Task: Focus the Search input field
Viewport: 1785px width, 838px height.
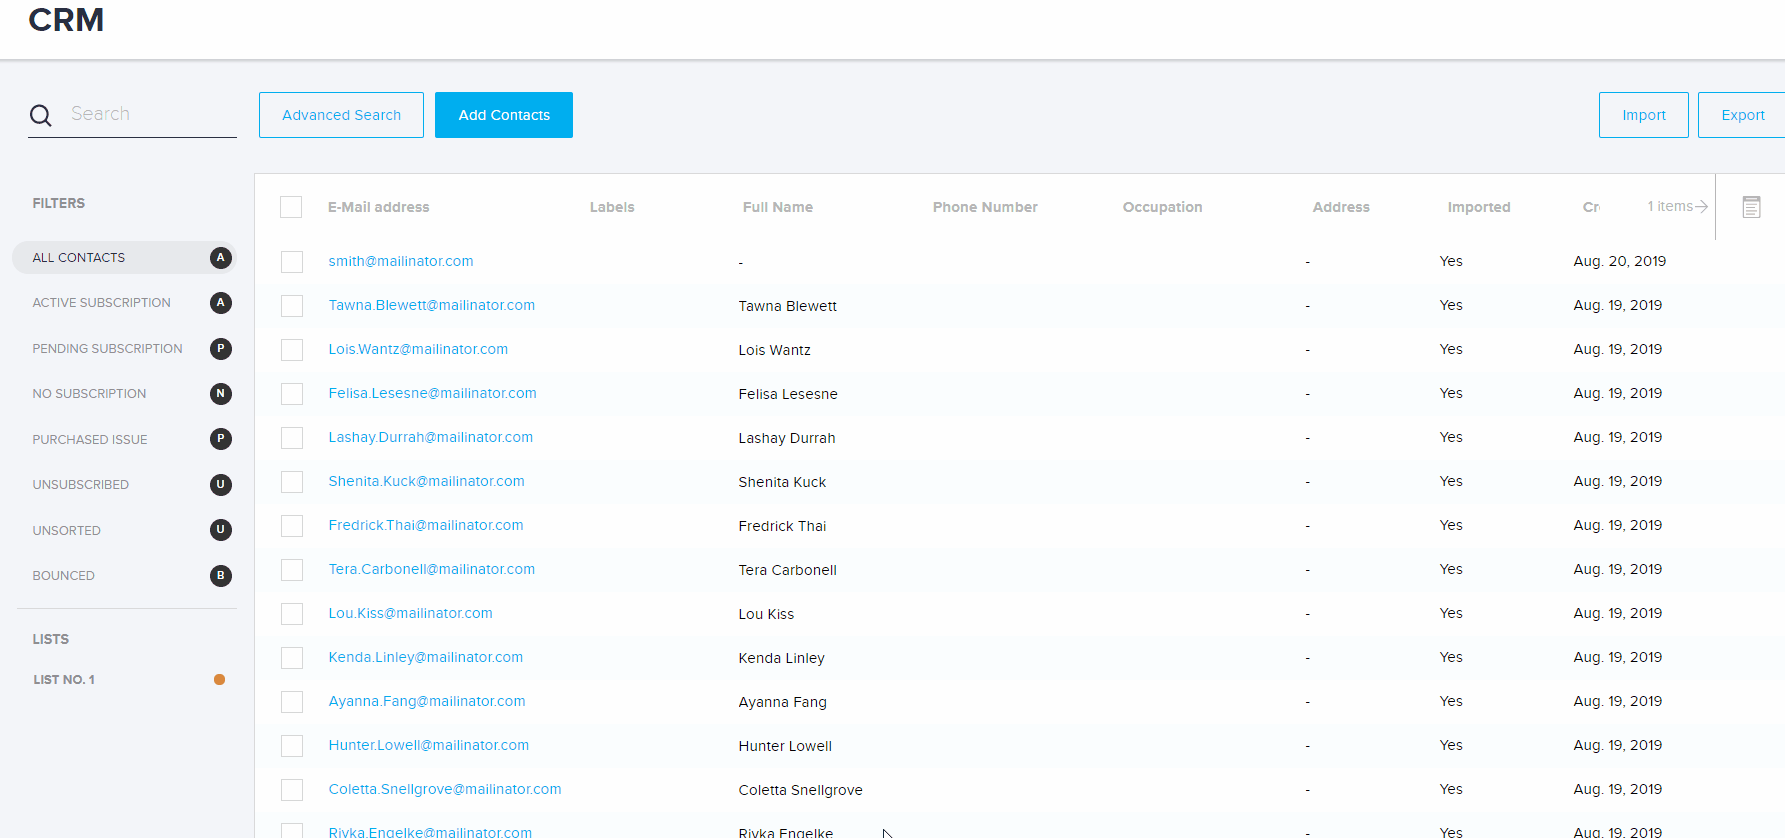Action: [150, 114]
